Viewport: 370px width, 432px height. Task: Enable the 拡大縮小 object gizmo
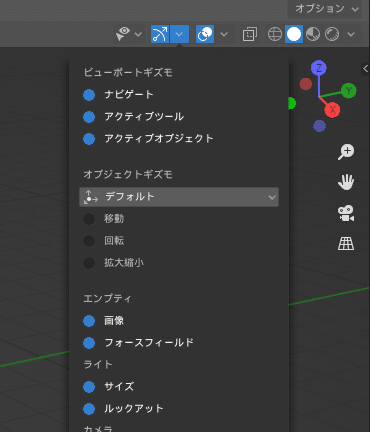tap(89, 263)
